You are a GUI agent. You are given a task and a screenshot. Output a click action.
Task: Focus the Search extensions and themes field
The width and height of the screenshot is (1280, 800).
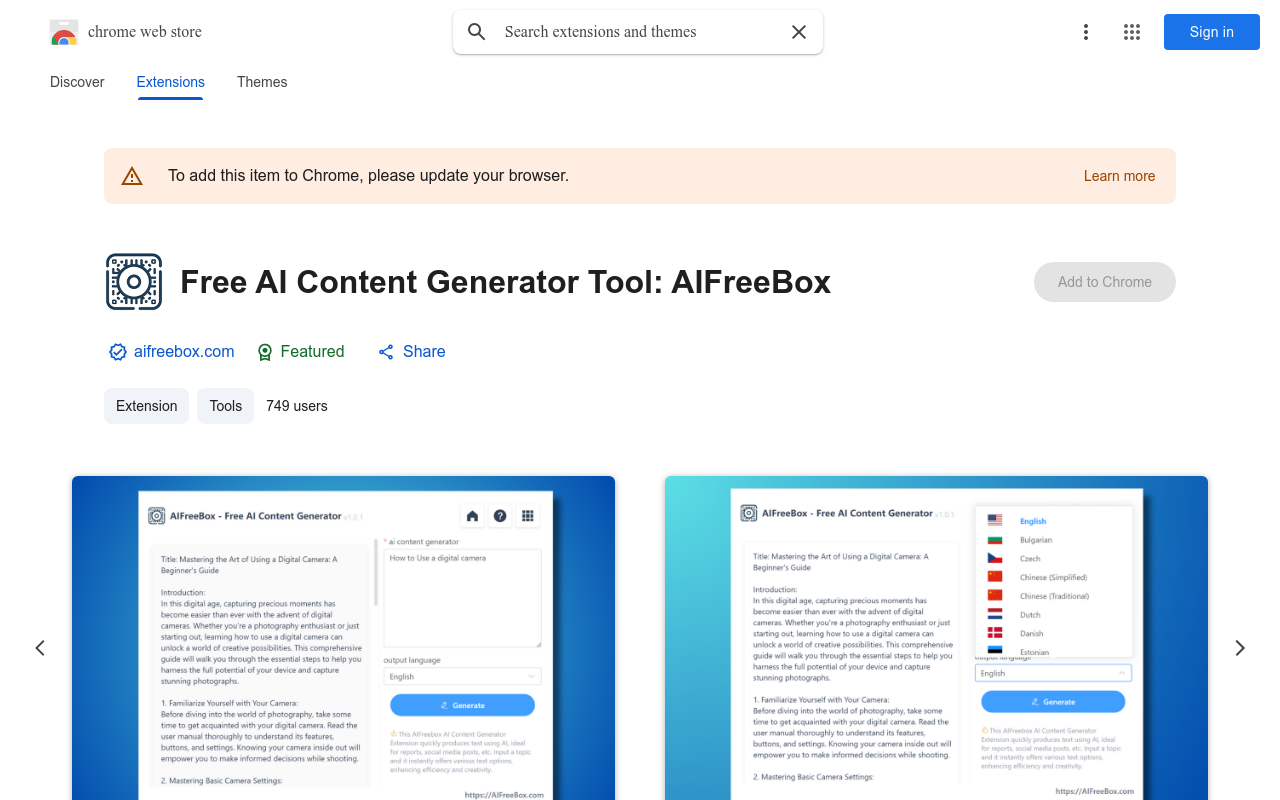(x=638, y=32)
